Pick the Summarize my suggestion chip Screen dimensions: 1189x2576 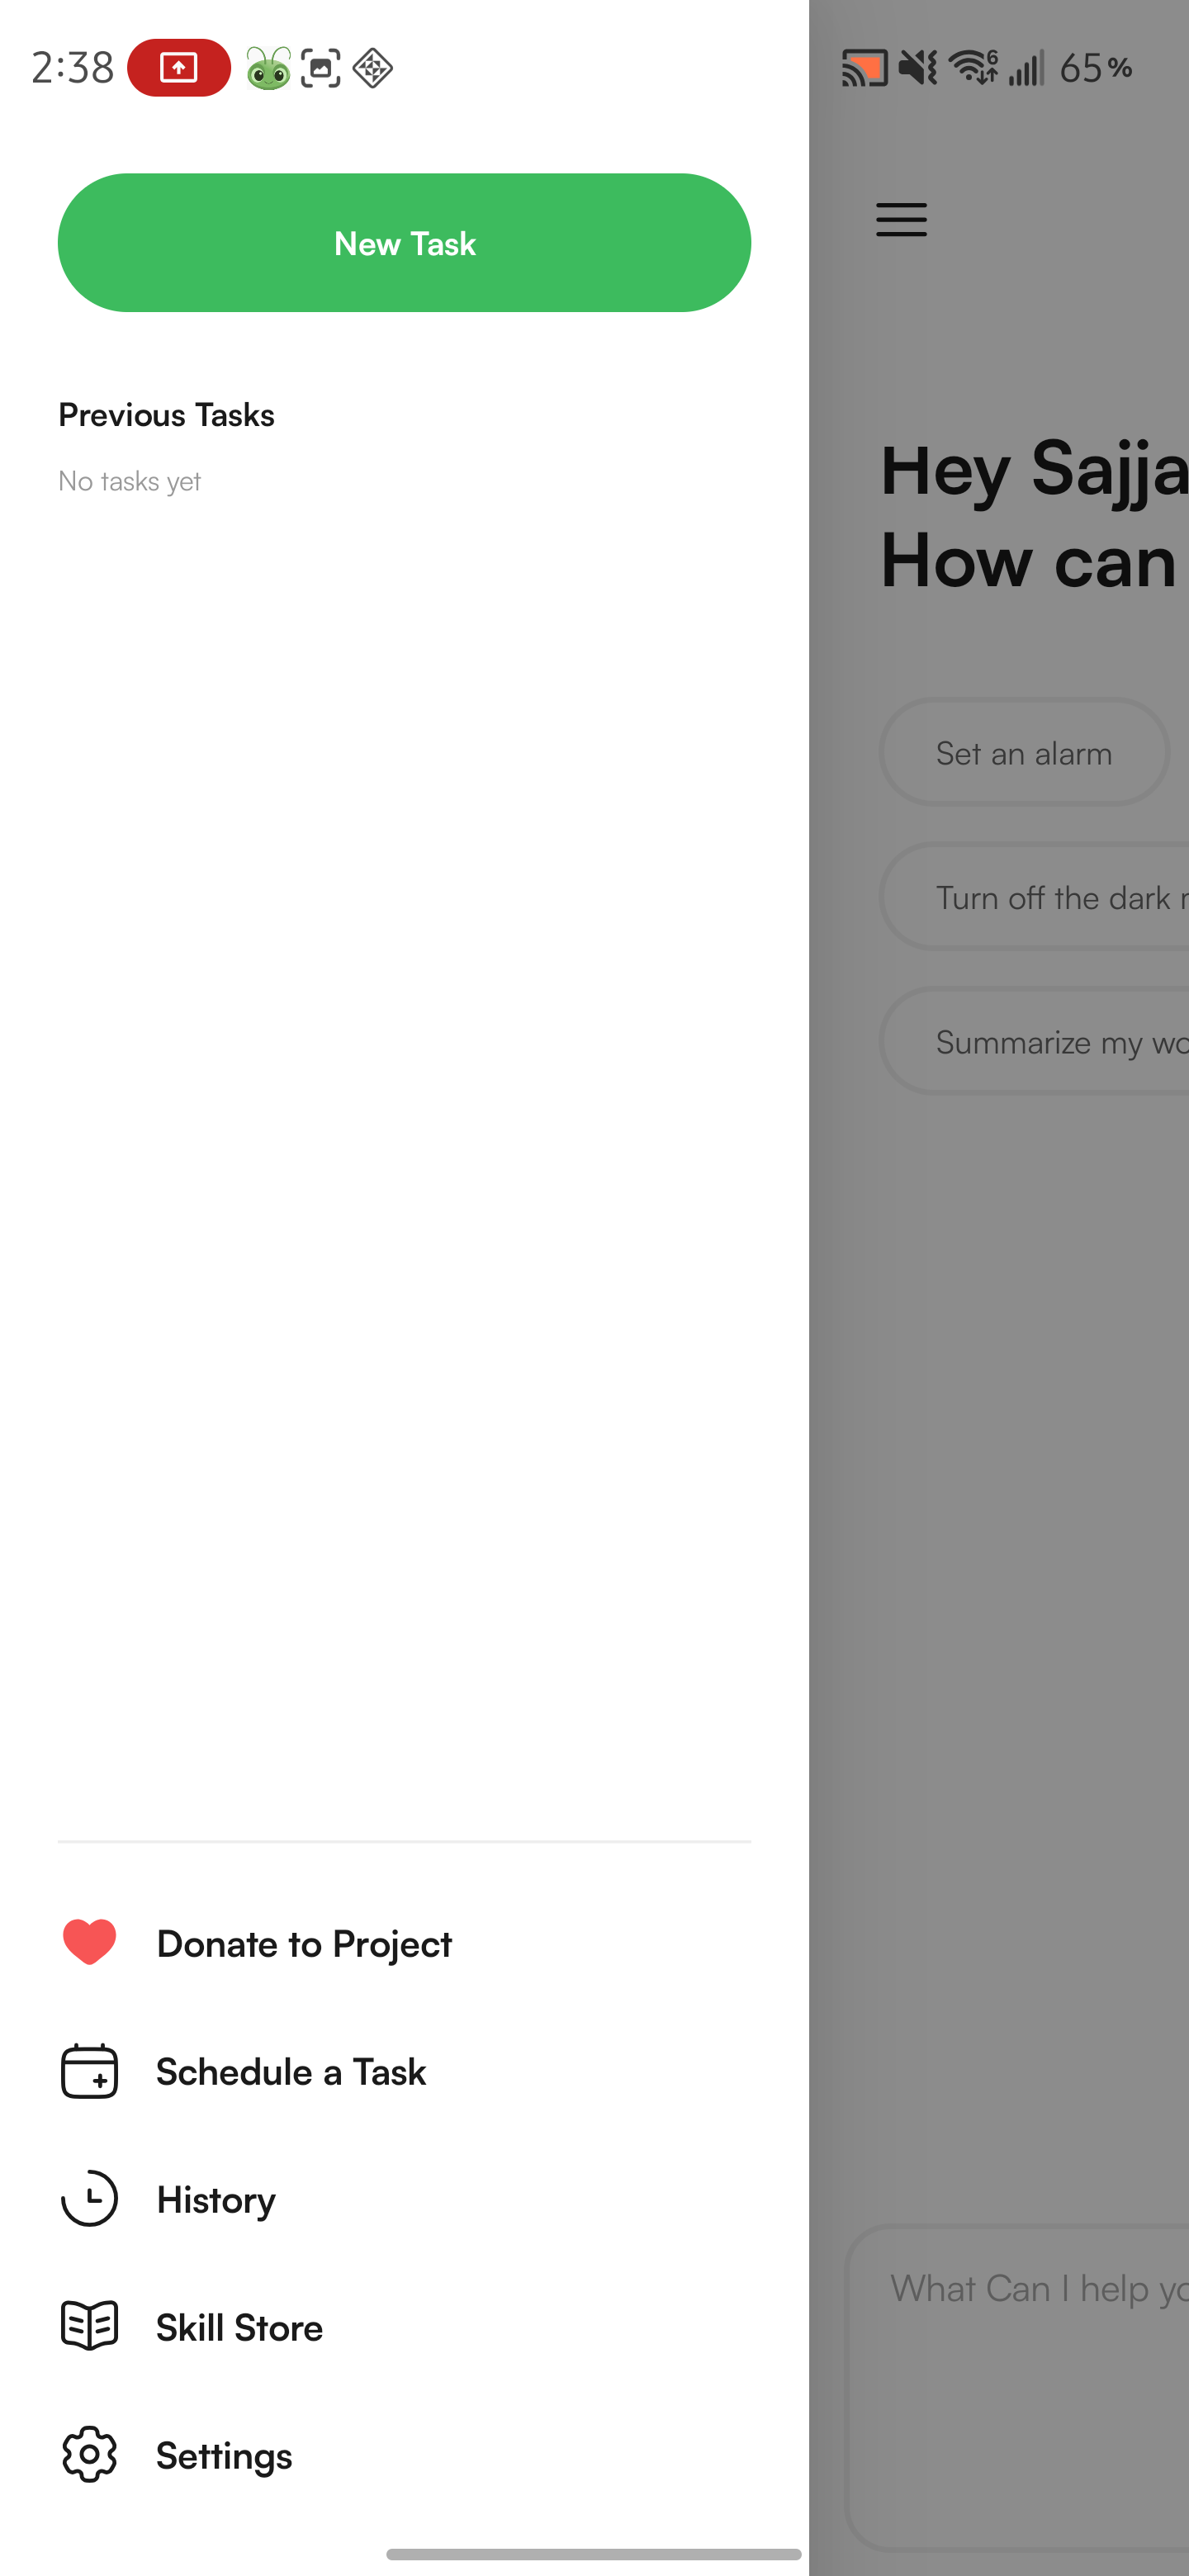(x=1034, y=1041)
